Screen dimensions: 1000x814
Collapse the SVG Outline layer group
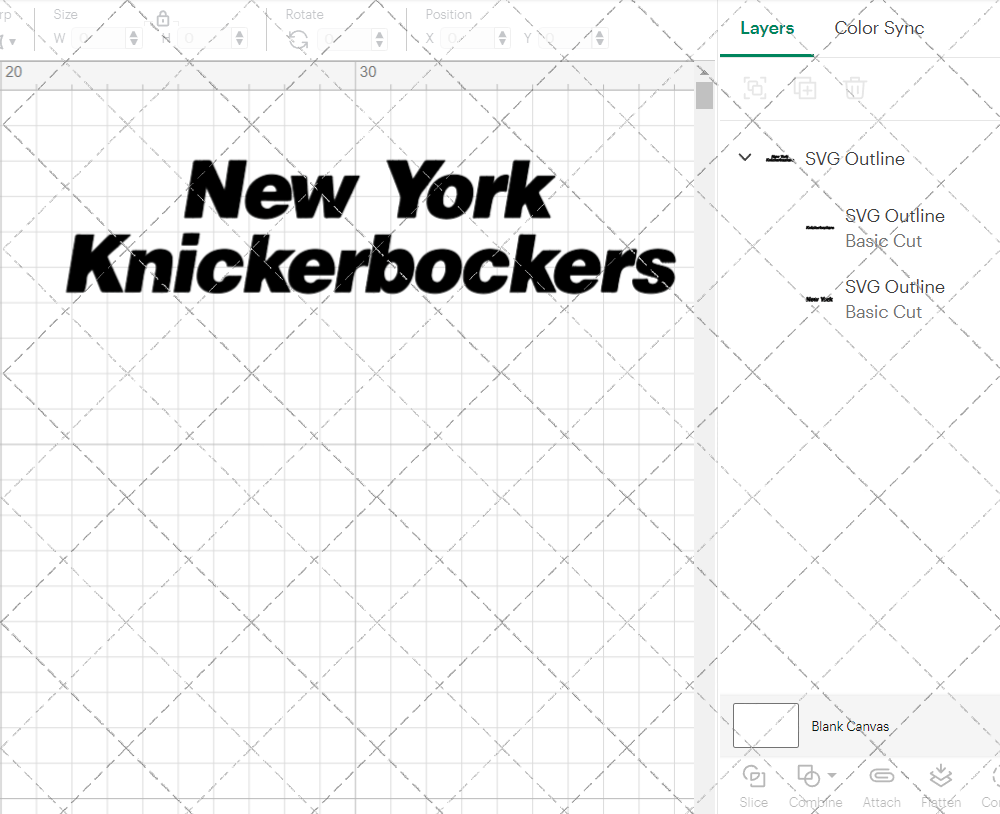tap(744, 157)
